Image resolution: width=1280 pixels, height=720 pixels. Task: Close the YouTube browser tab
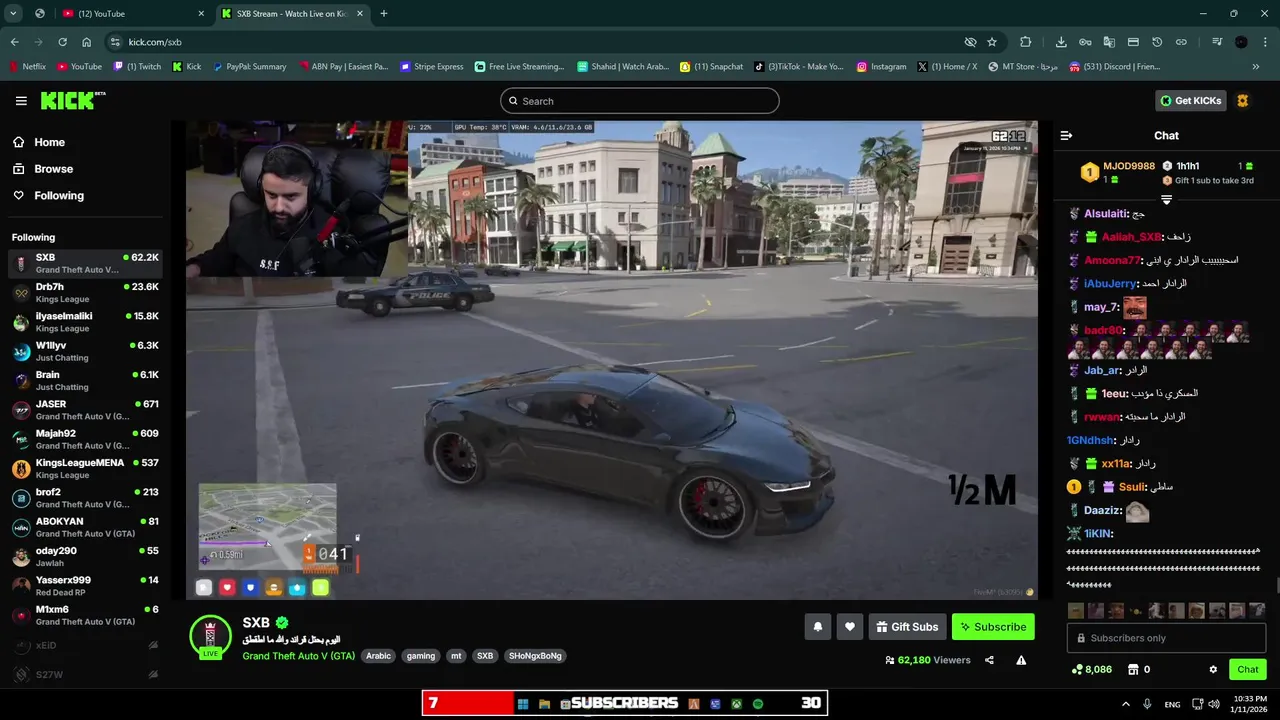coord(200,13)
